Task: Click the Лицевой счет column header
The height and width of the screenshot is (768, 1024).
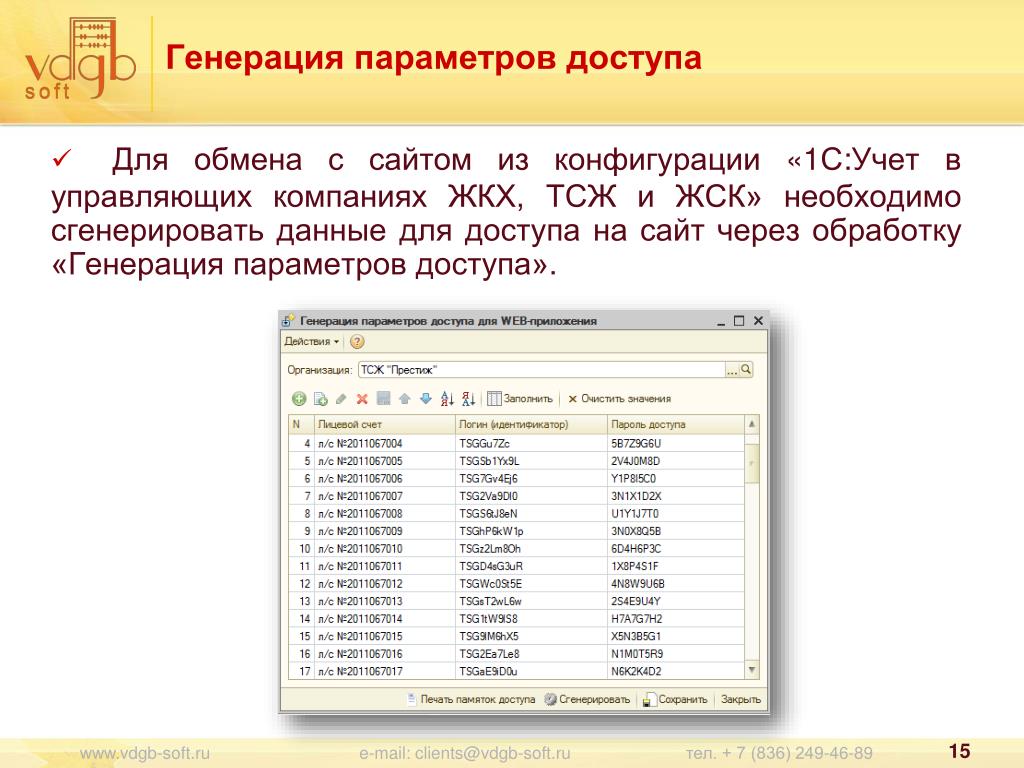Action: (x=384, y=424)
